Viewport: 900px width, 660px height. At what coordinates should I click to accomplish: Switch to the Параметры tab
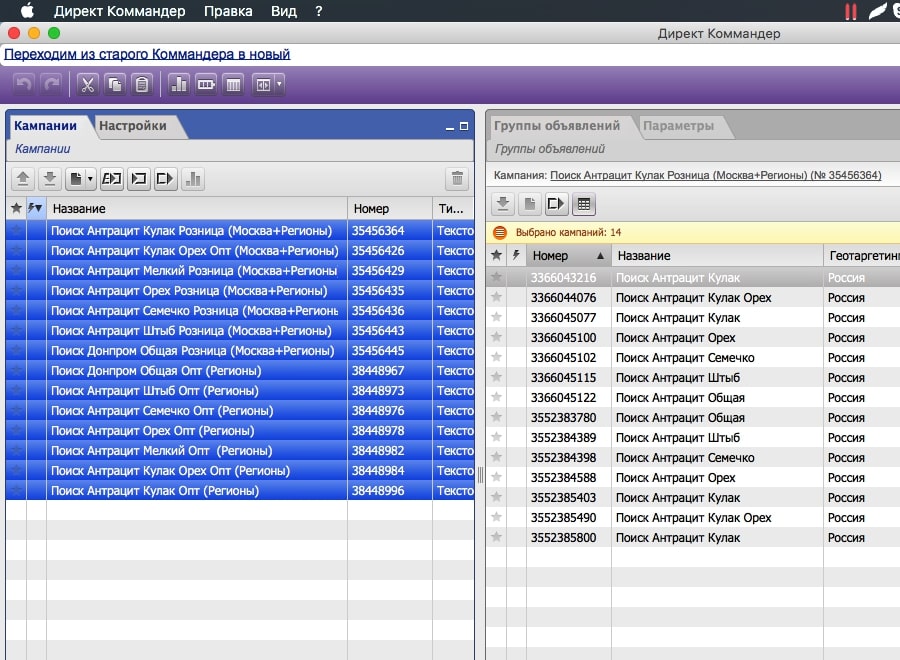[678, 126]
